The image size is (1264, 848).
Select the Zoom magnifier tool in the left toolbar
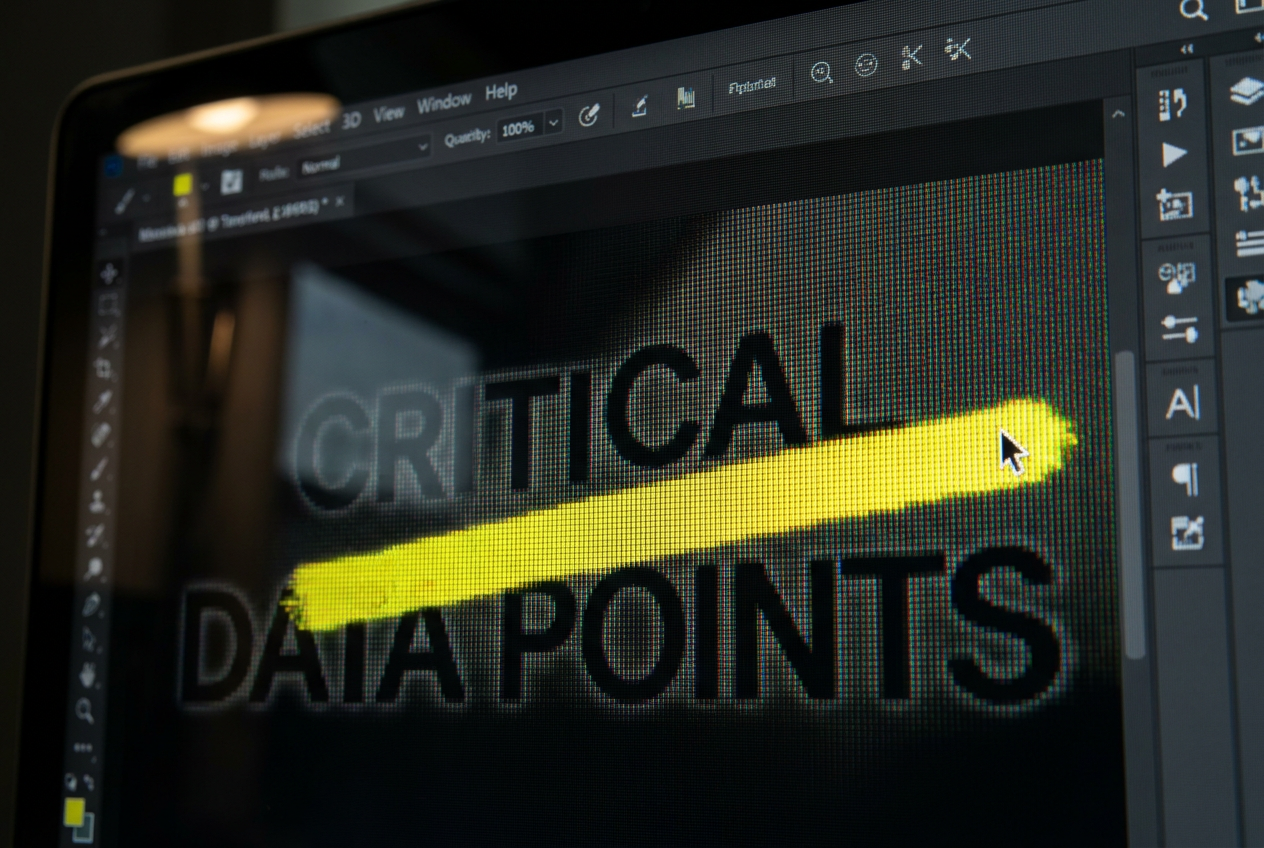click(x=86, y=711)
